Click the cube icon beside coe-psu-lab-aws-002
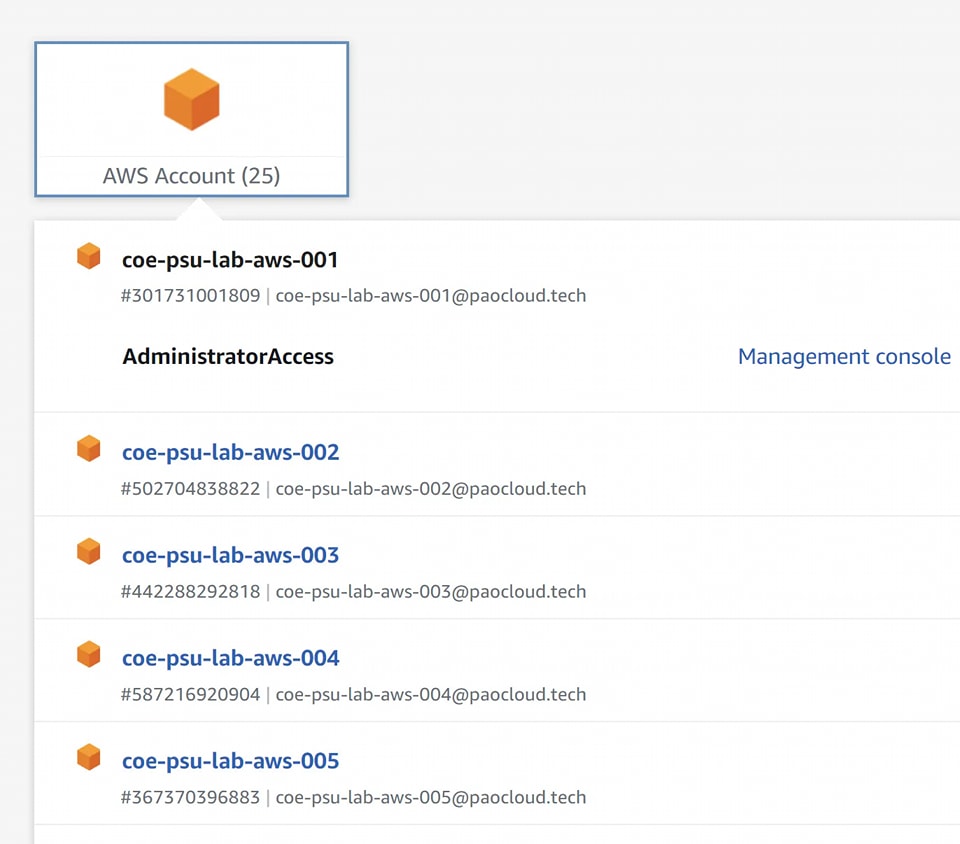The width and height of the screenshot is (960, 844). (x=89, y=450)
